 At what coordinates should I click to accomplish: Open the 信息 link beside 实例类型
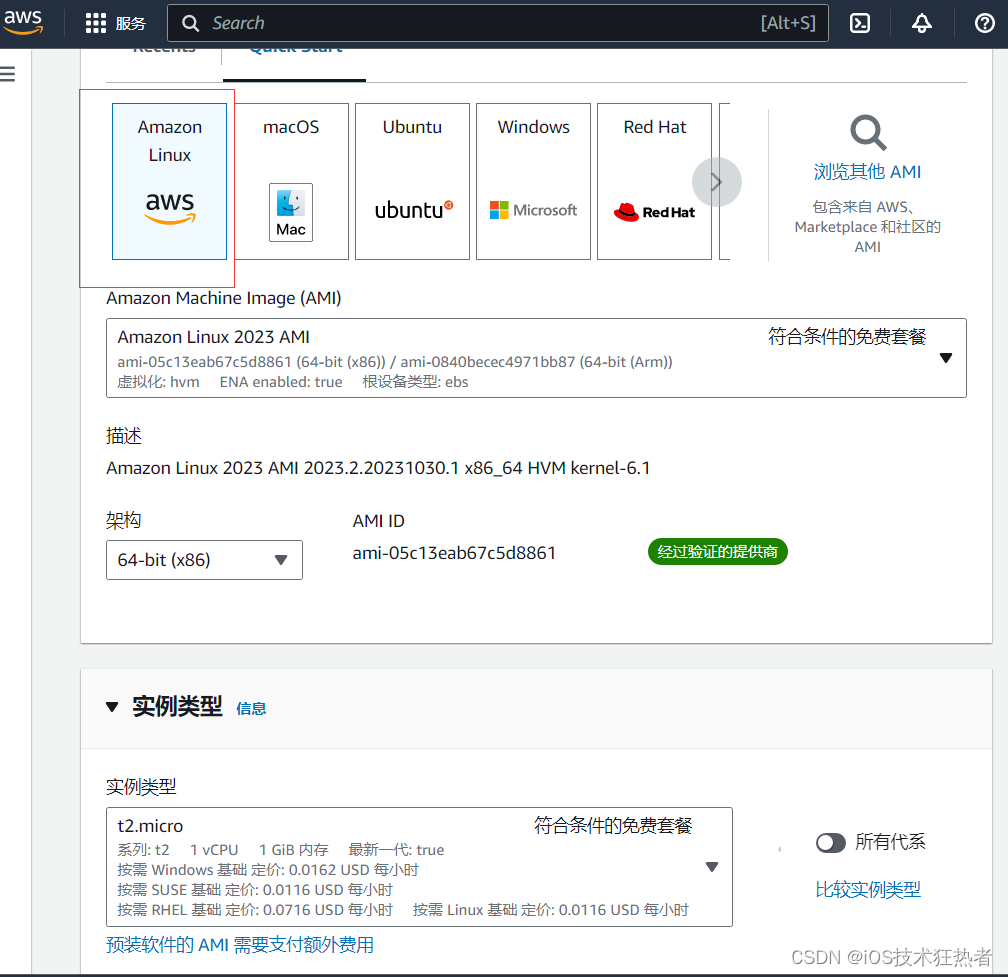pyautogui.click(x=251, y=708)
